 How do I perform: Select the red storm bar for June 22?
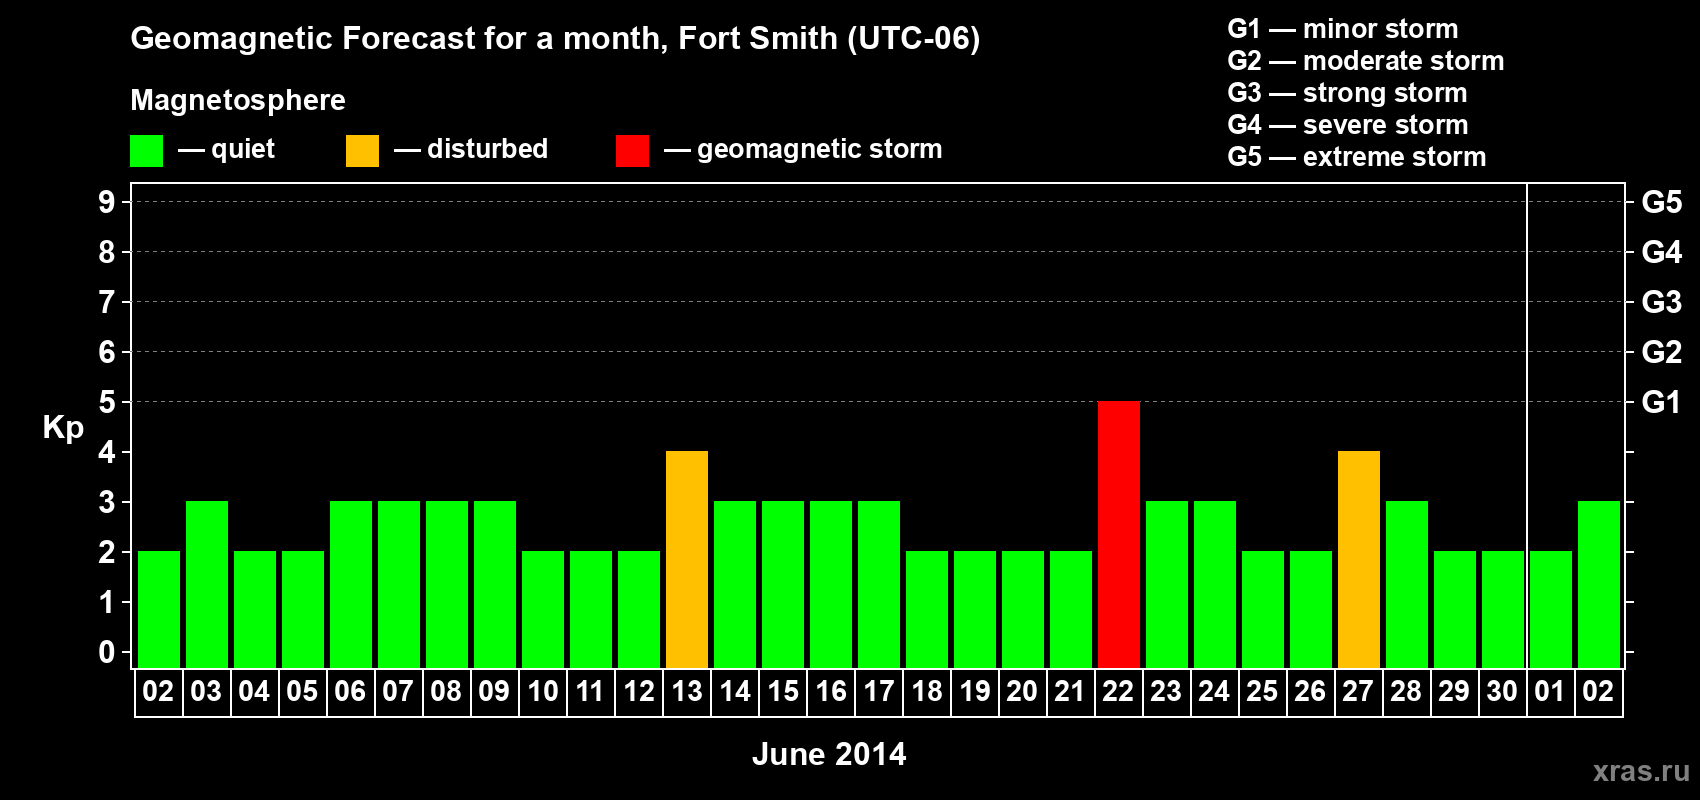tap(1118, 534)
